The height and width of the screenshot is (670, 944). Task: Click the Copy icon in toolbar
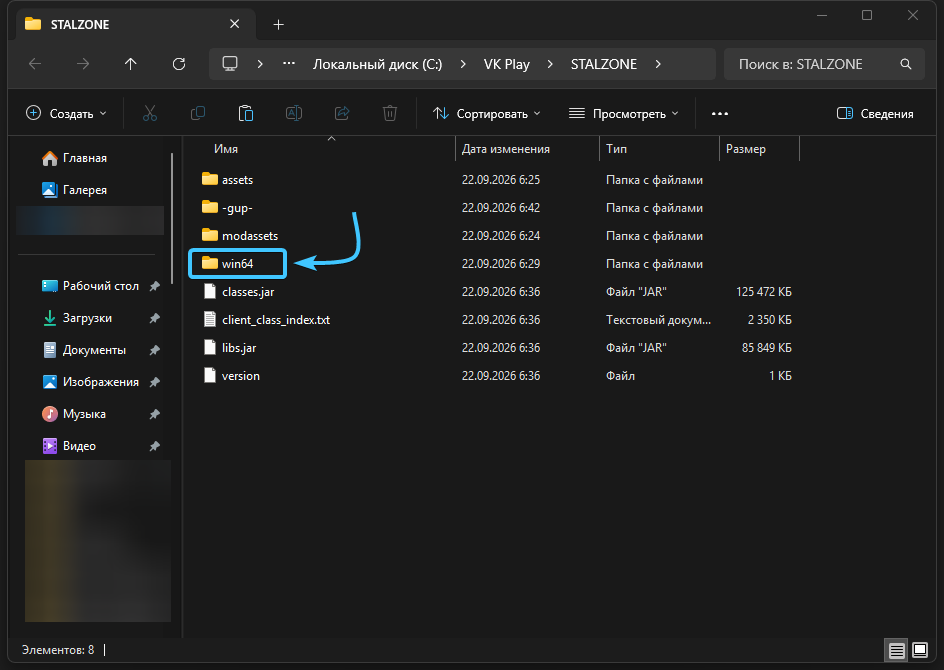pyautogui.click(x=197, y=113)
